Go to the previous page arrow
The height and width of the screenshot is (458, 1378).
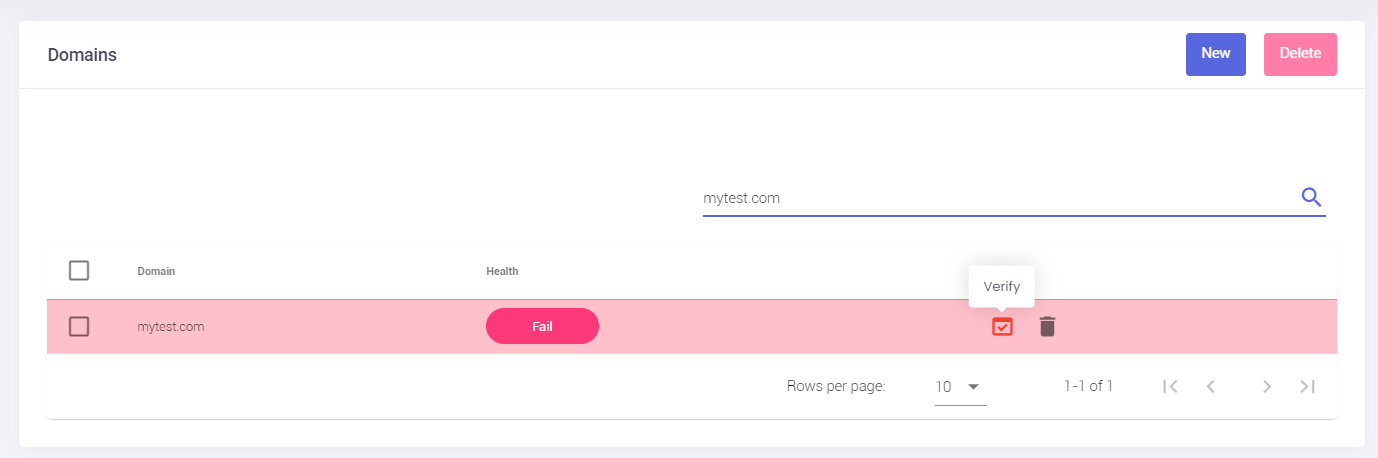tap(1210, 386)
